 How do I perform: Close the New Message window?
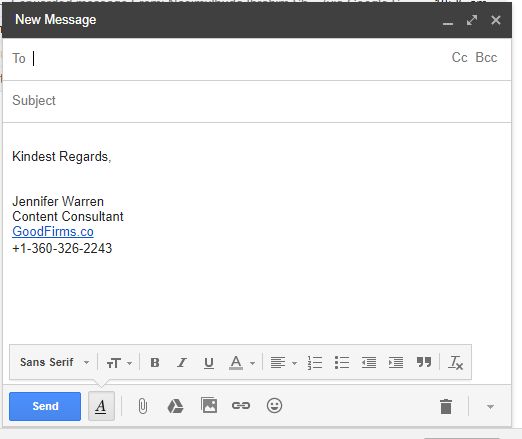[496, 20]
